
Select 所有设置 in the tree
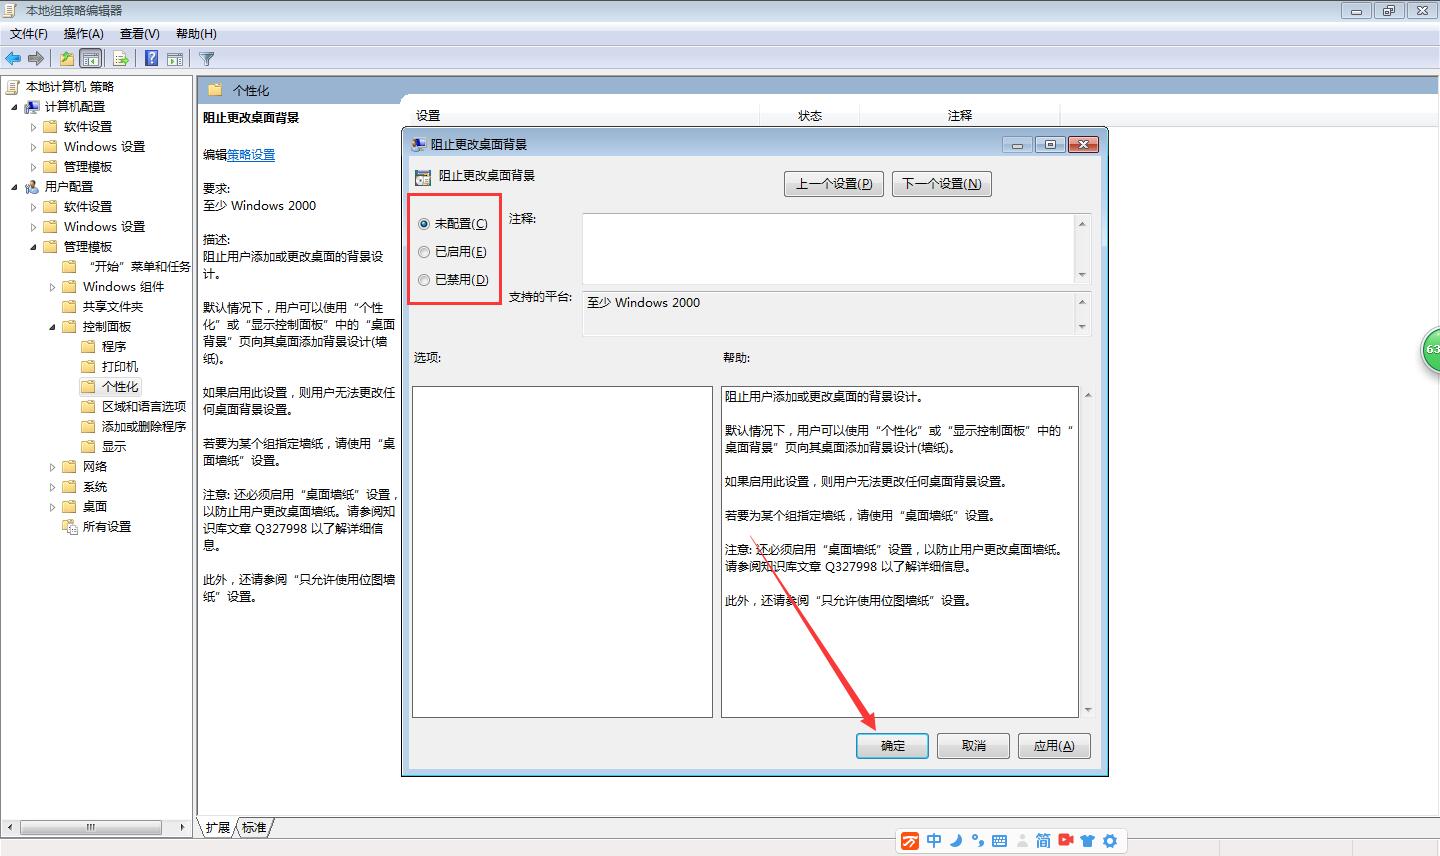[107, 527]
